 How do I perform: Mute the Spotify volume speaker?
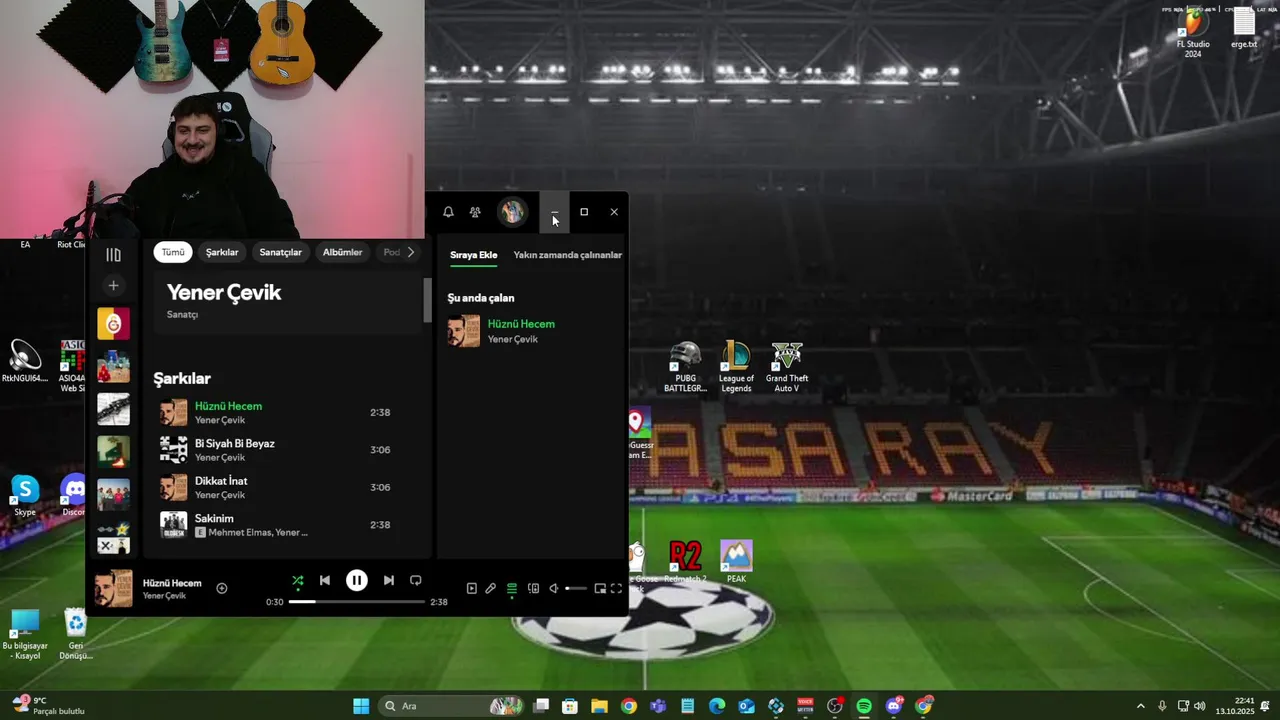(x=553, y=588)
